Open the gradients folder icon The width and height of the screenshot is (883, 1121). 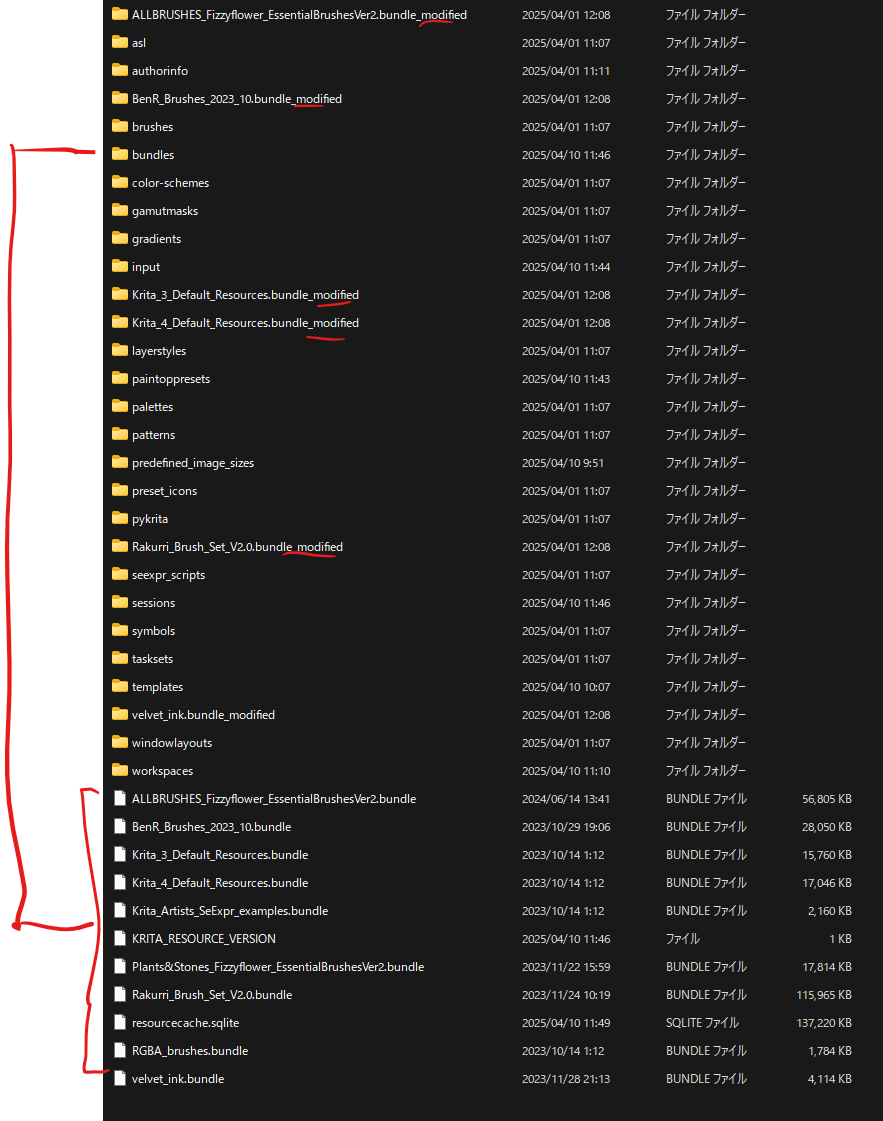120,238
